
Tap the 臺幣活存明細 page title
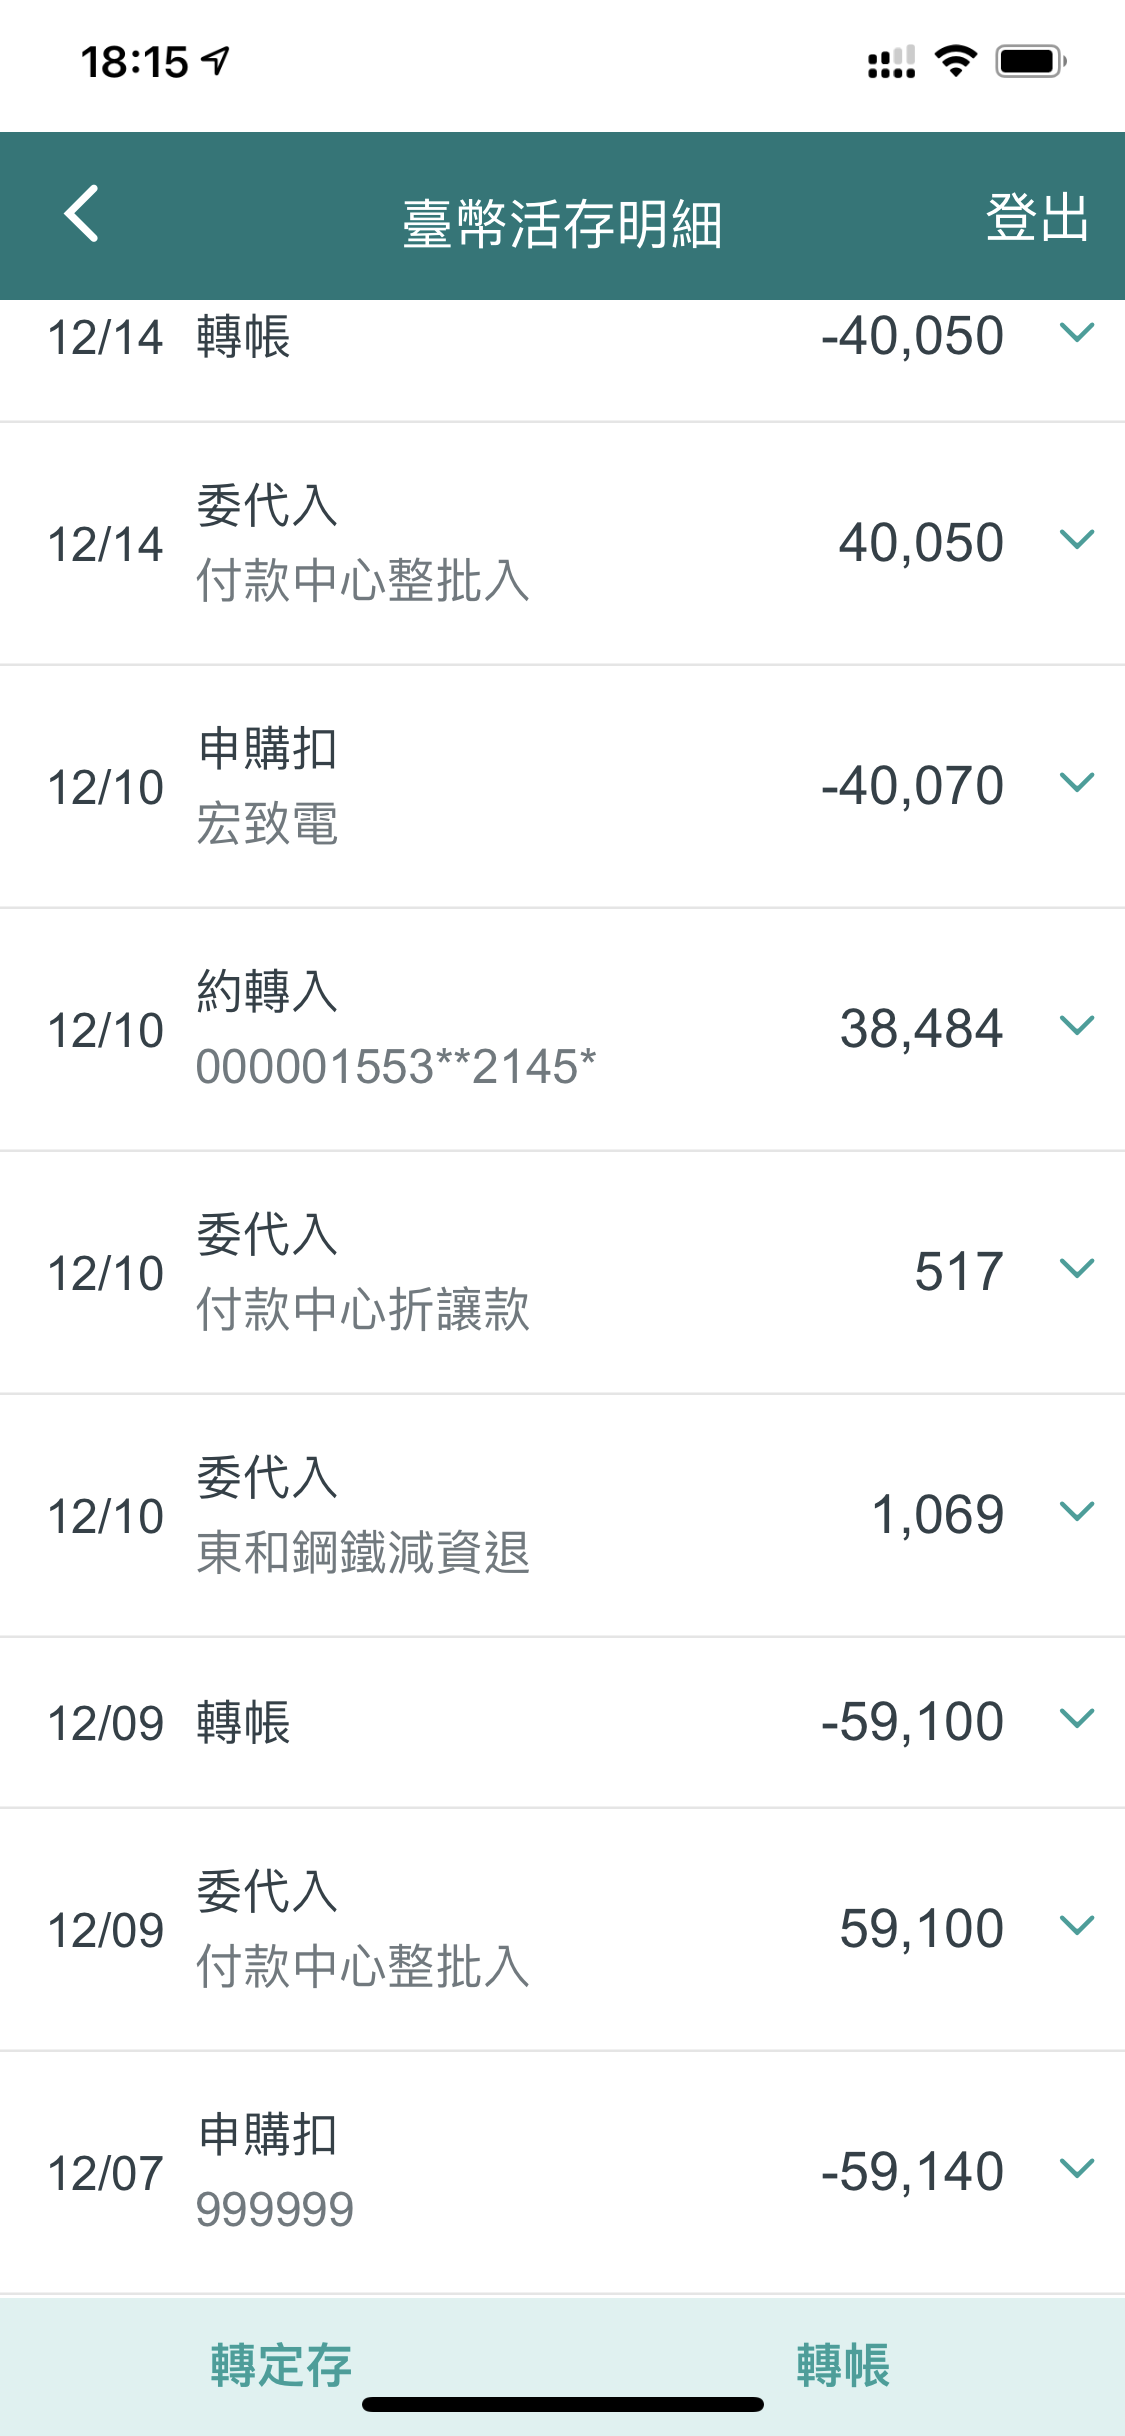pyautogui.click(x=562, y=223)
